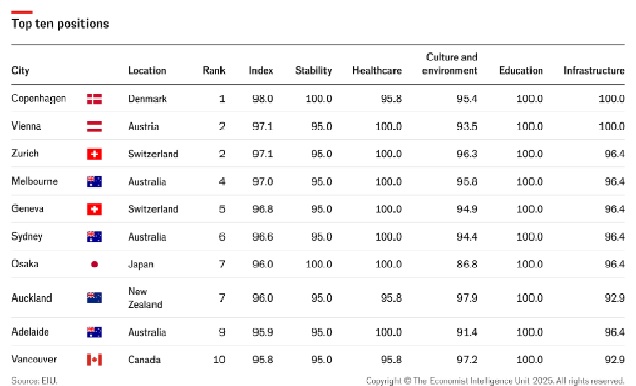Click the Infrastructure column header

coord(594,71)
